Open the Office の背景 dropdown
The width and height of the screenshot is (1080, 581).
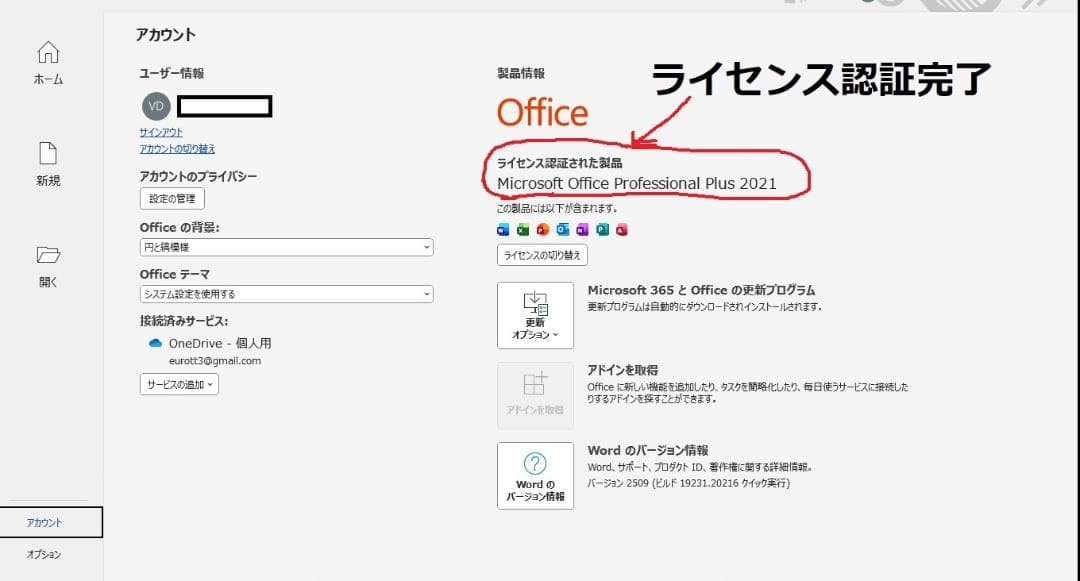pos(285,247)
